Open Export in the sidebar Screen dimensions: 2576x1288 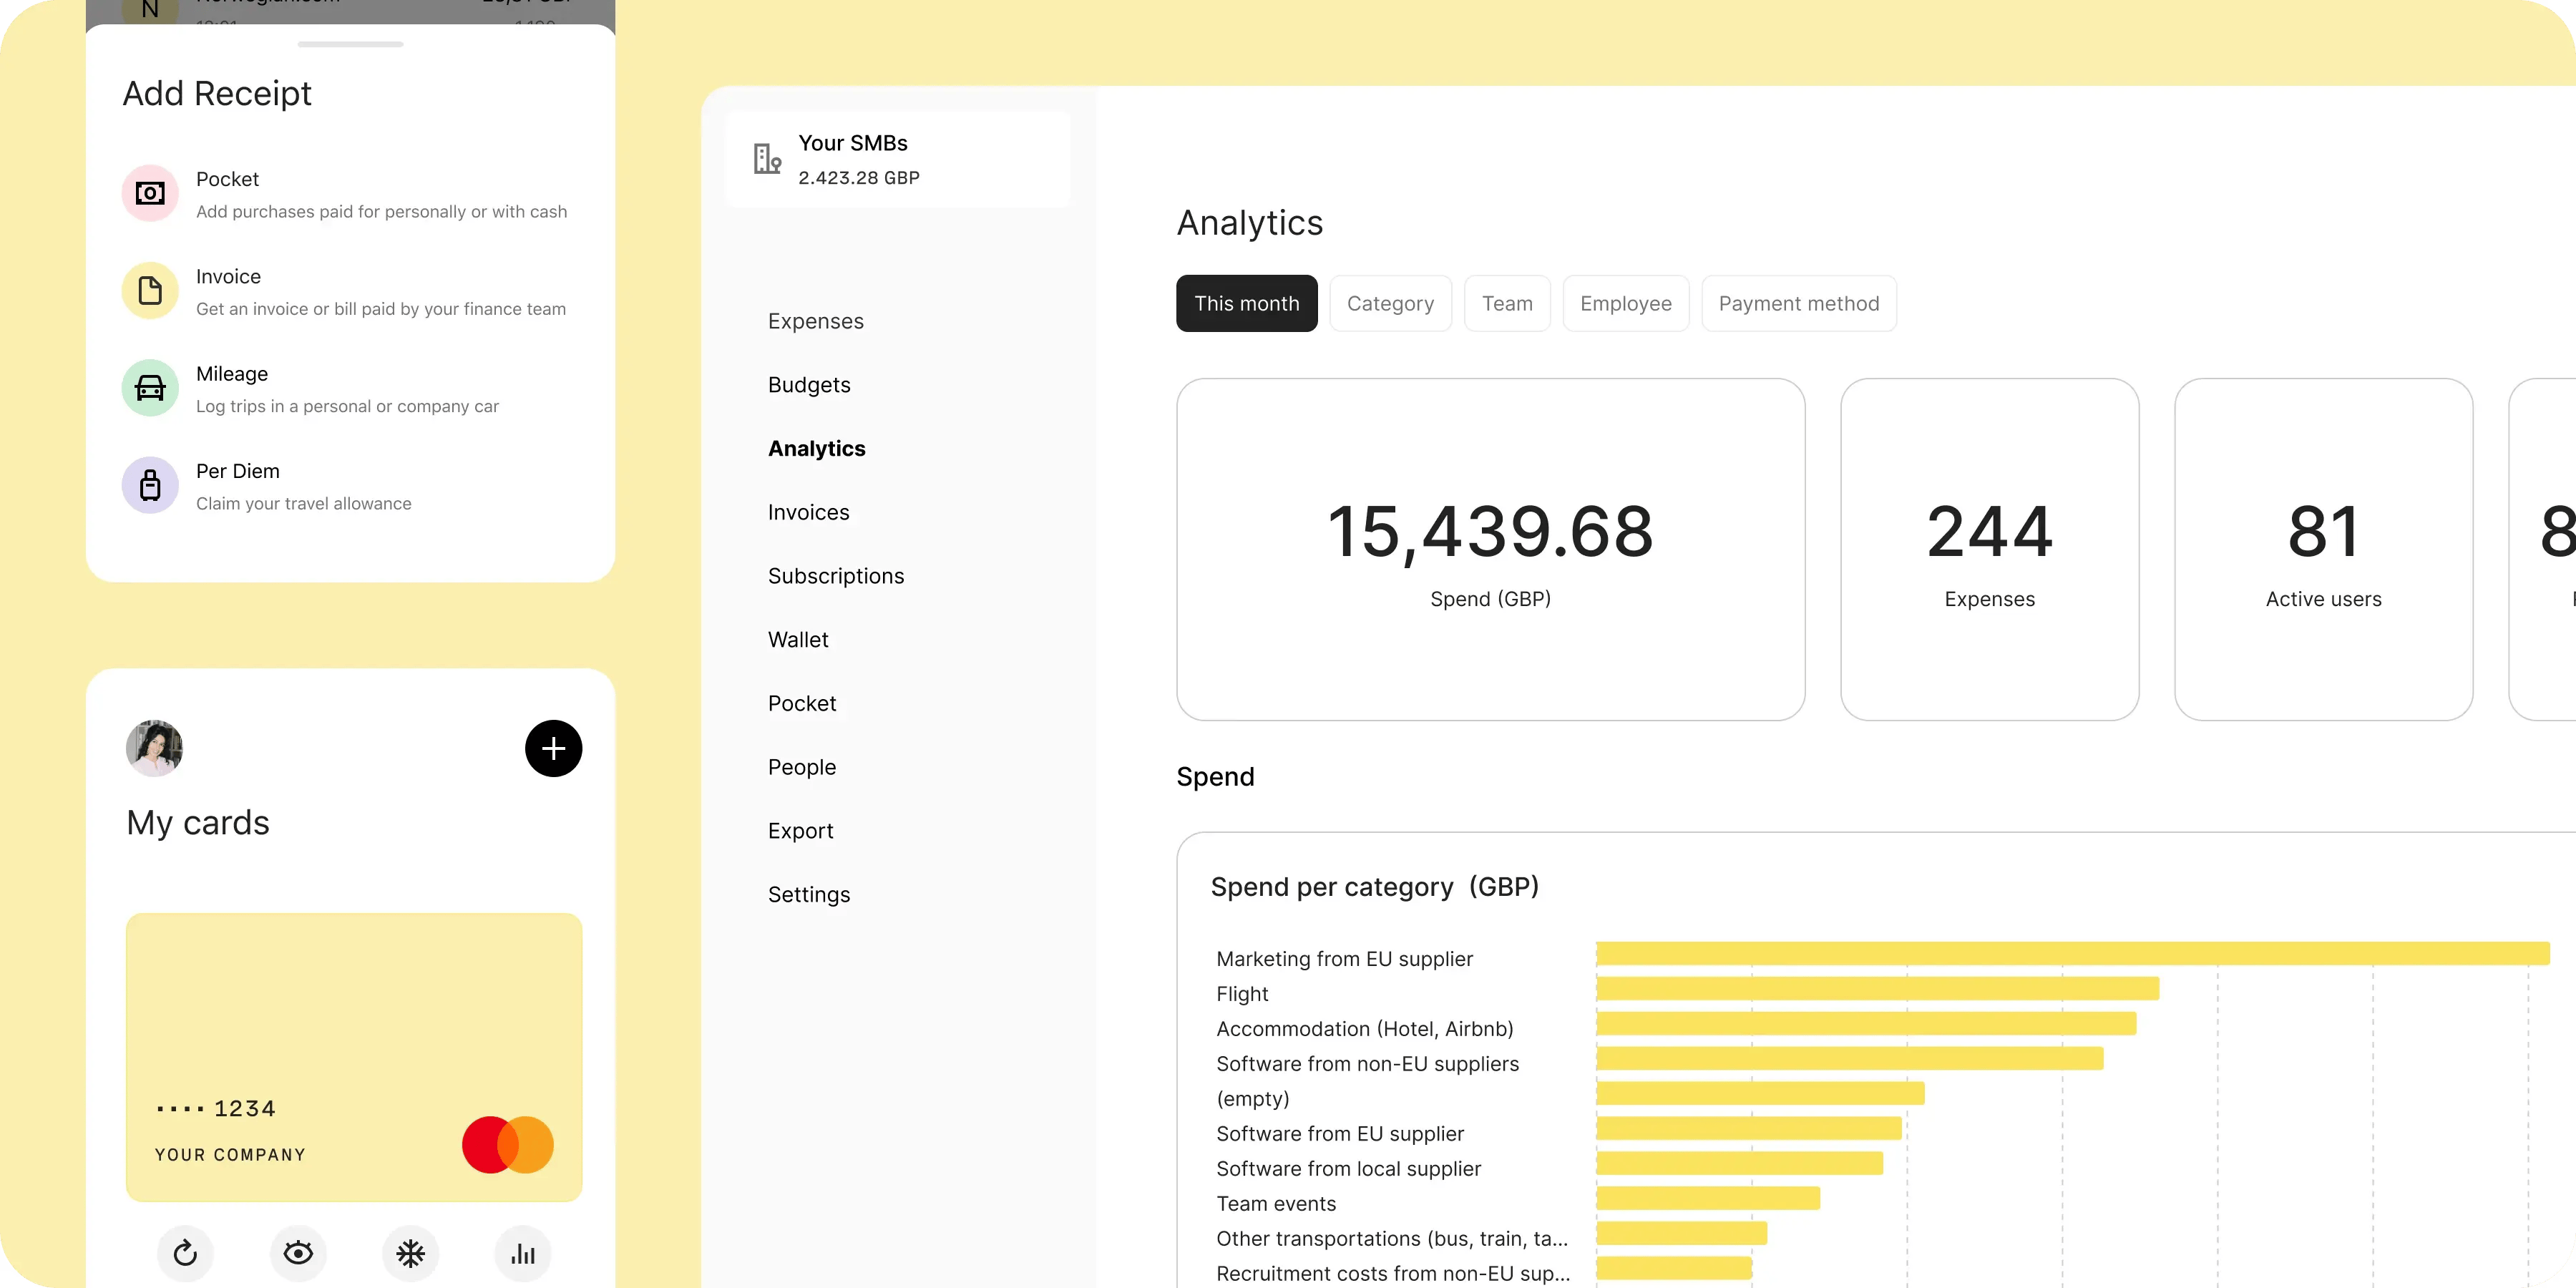(x=800, y=831)
